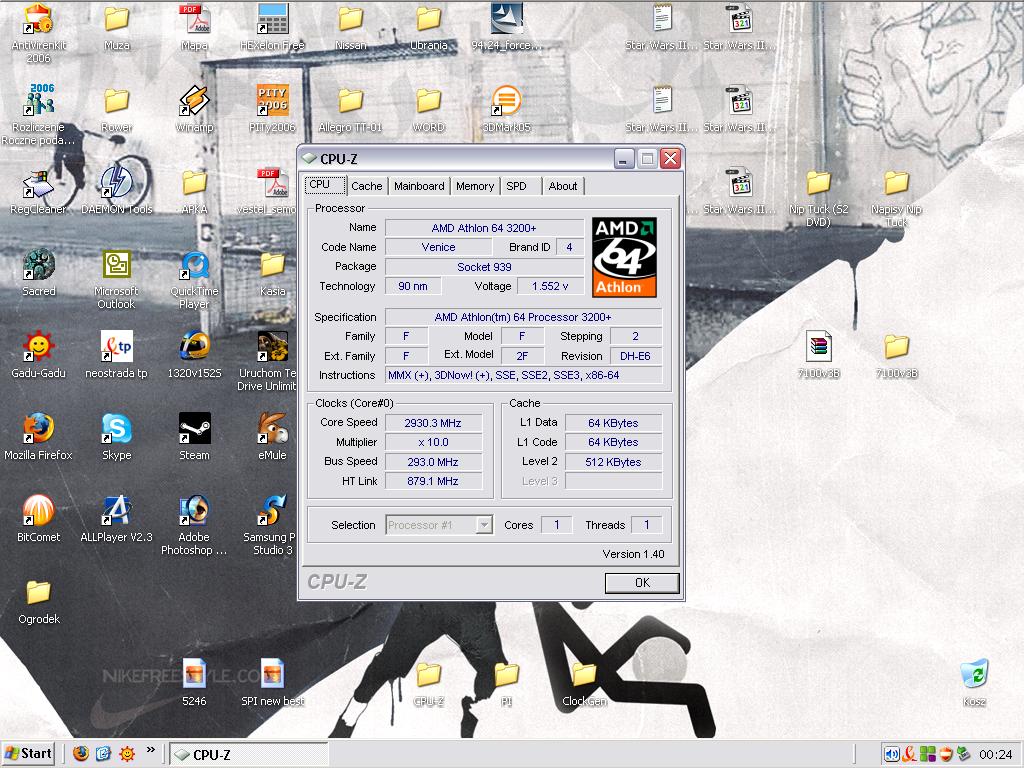Click the volume speaker tray icon
Screen dimensions: 1024x768
coord(891,754)
